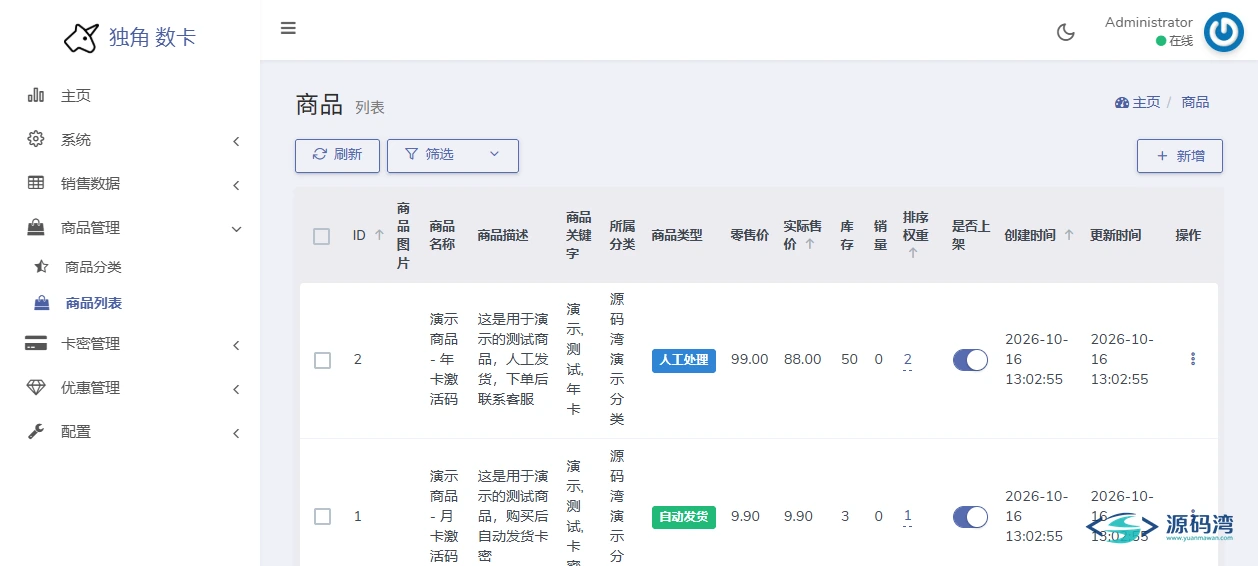The image size is (1258, 566).
Task: Expand the 配置 menu chevron
Action: tap(236, 433)
